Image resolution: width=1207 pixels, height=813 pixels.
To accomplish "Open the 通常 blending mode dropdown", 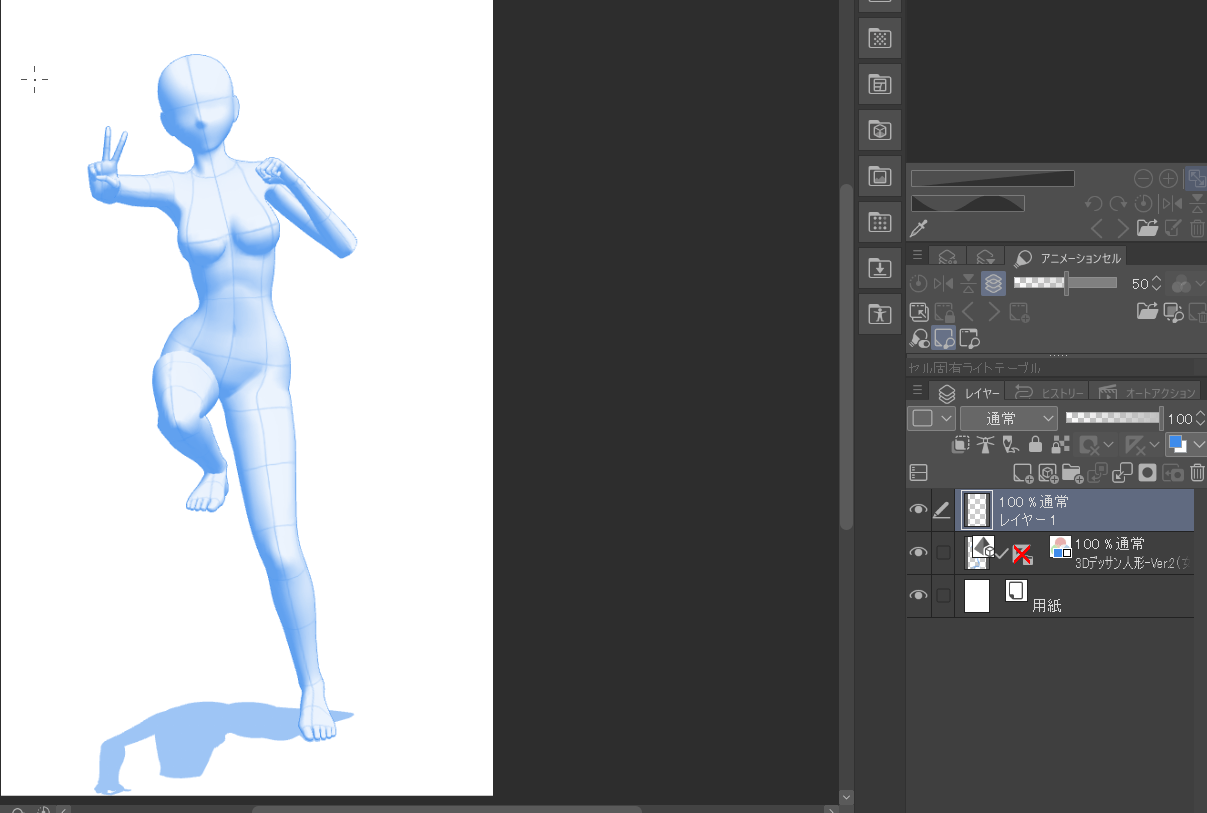I will click(1008, 419).
